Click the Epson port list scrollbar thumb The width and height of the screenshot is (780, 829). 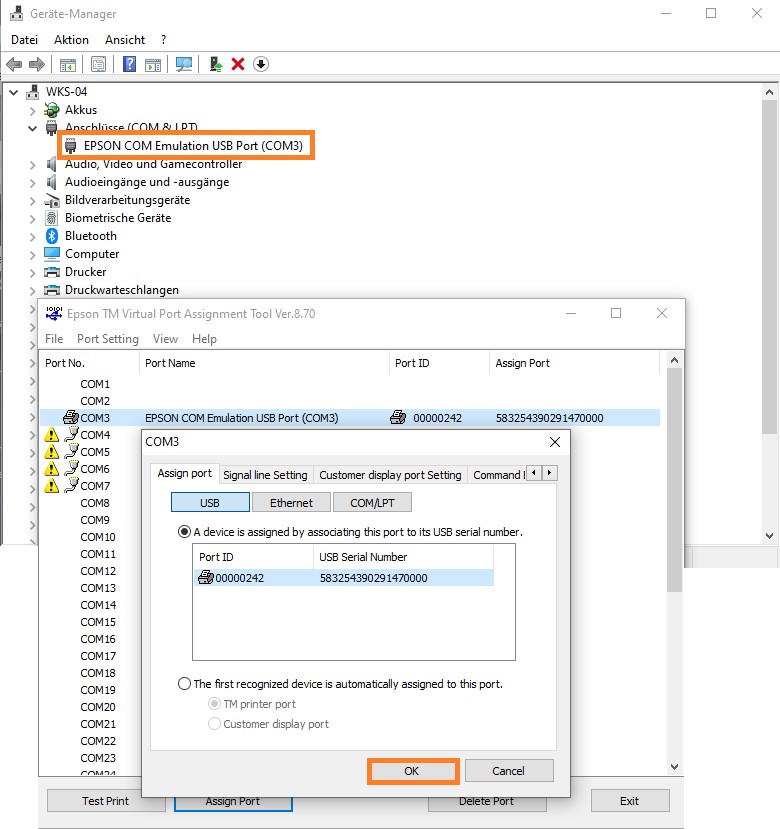click(674, 480)
